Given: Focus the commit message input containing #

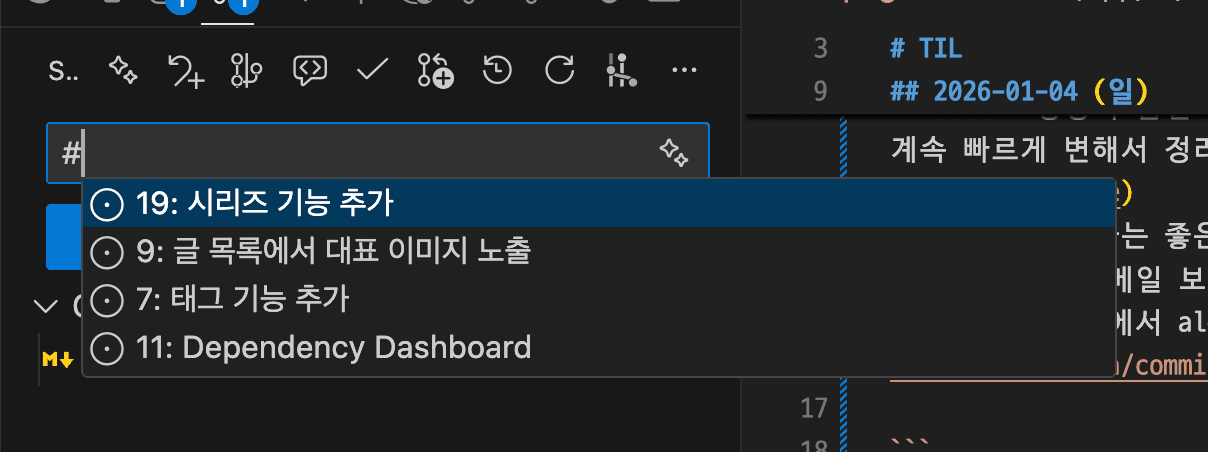Looking at the screenshot, I should pyautogui.click(x=378, y=153).
